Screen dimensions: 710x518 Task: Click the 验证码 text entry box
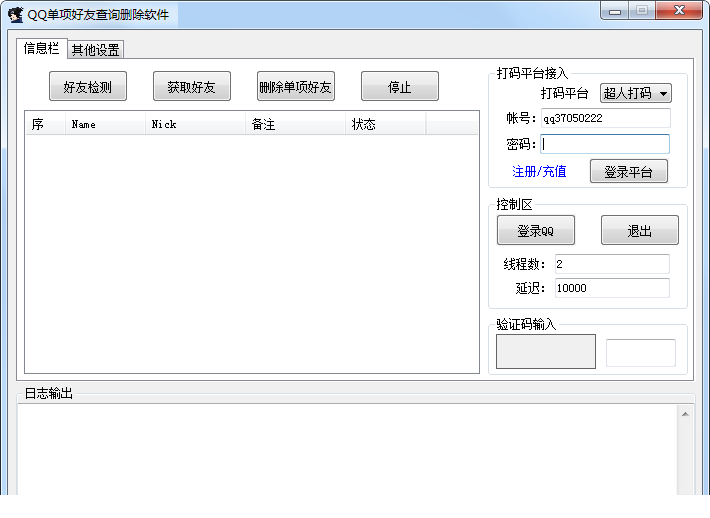(x=641, y=353)
